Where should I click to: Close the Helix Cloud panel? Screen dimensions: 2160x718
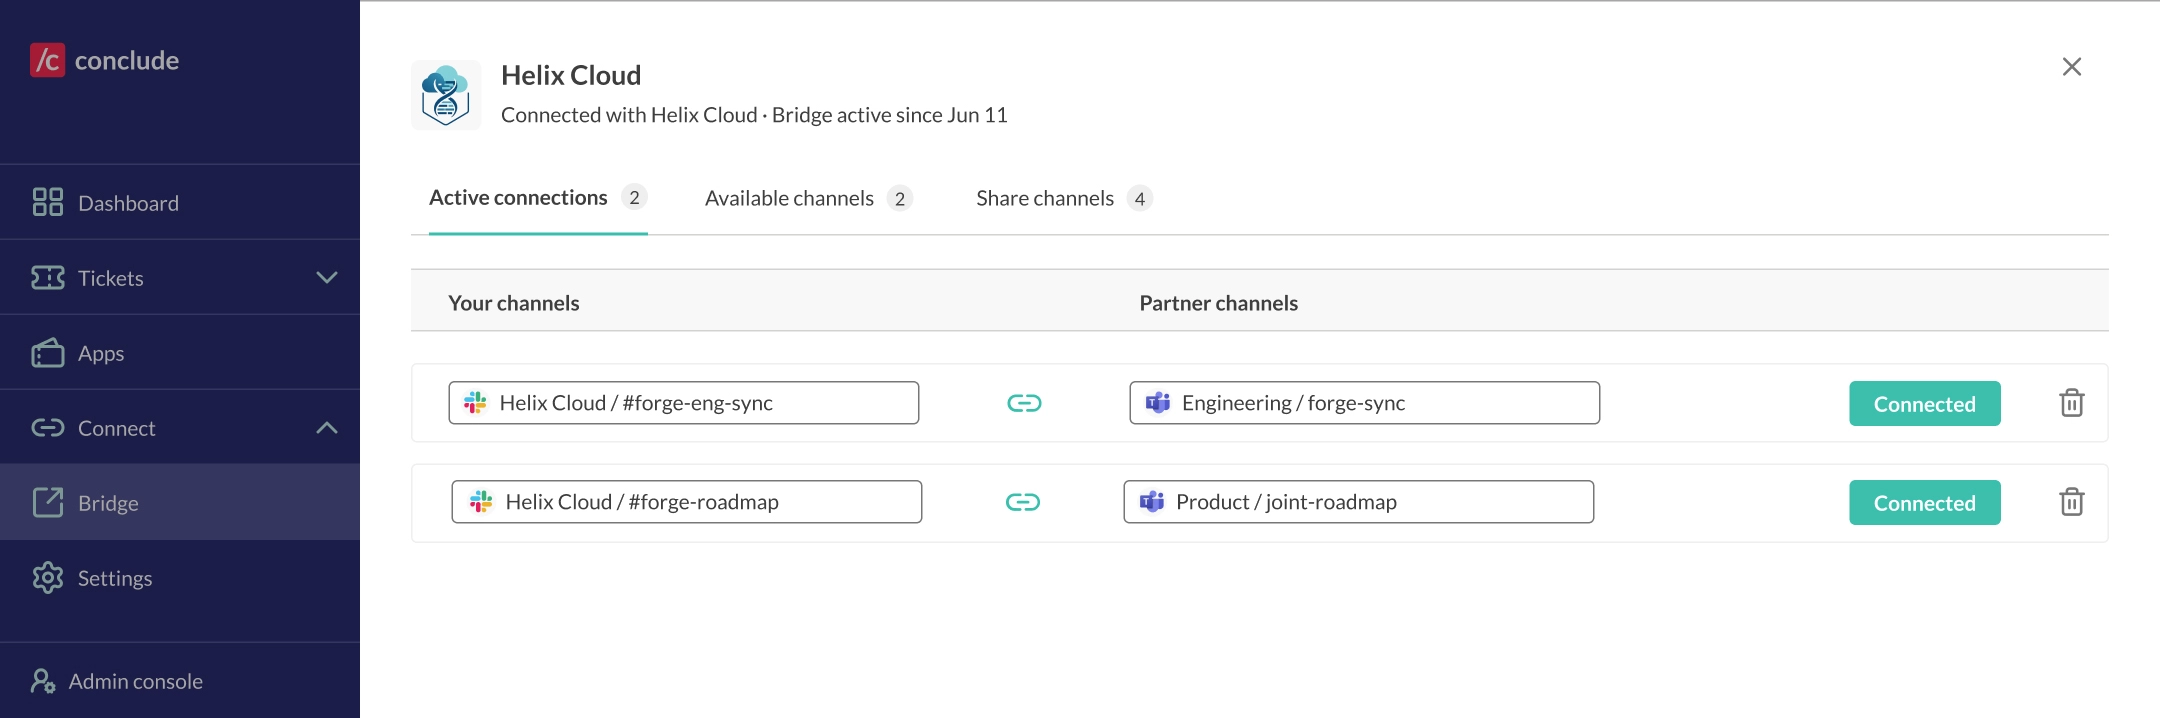pos(2072,66)
